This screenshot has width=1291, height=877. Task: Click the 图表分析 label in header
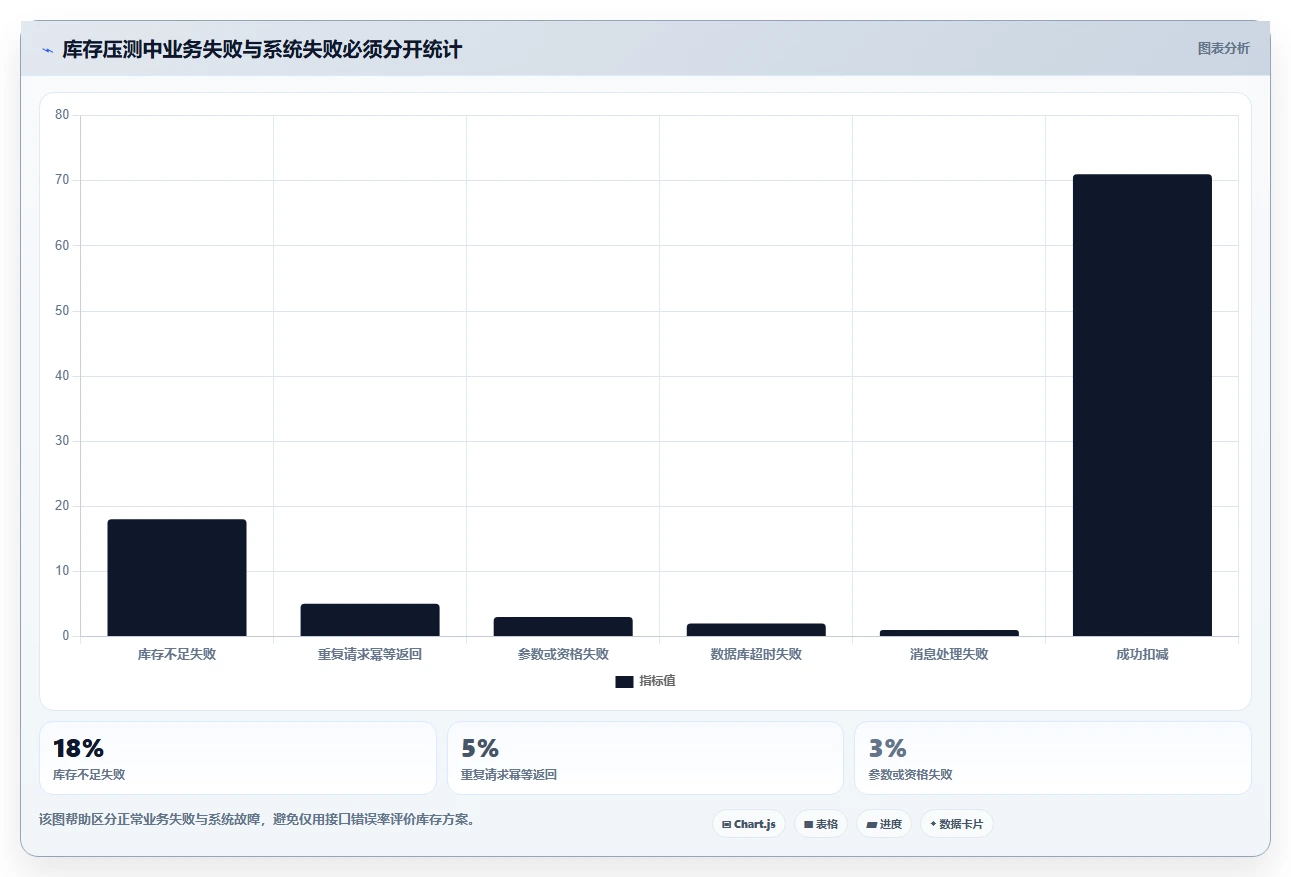click(x=1223, y=48)
